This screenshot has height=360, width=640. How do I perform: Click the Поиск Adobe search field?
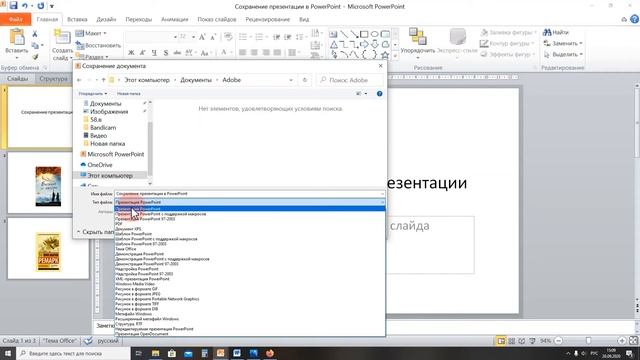(x=350, y=80)
